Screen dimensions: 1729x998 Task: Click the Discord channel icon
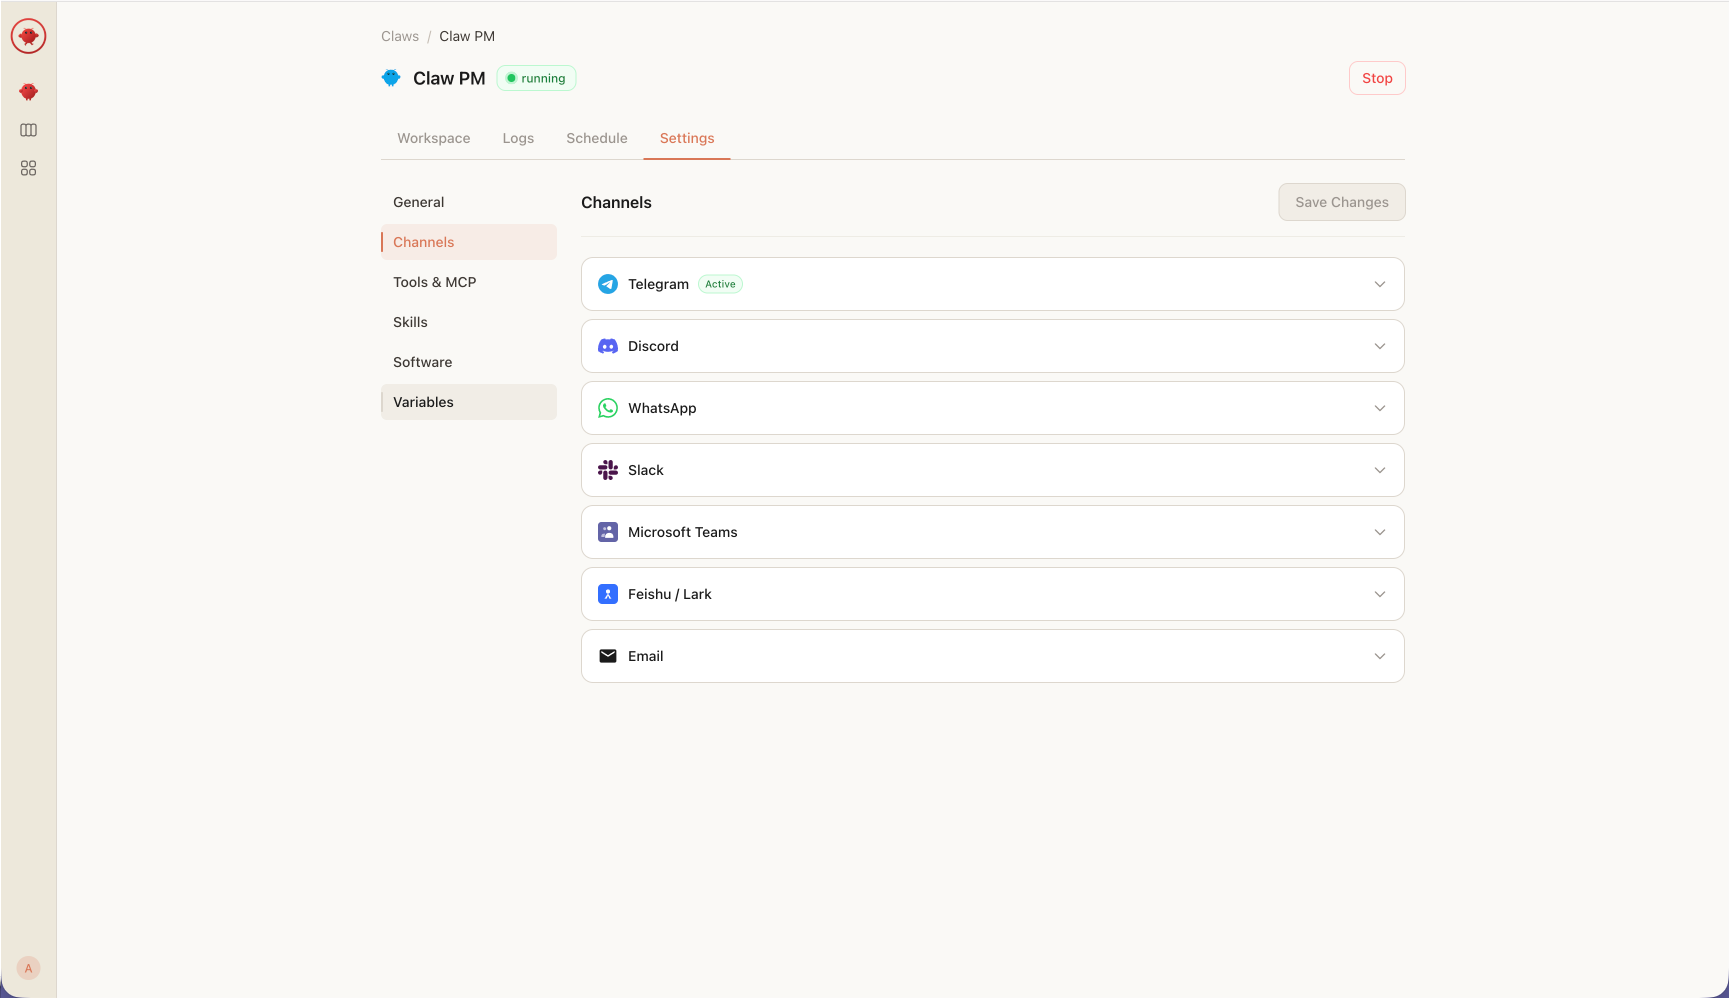click(x=608, y=346)
